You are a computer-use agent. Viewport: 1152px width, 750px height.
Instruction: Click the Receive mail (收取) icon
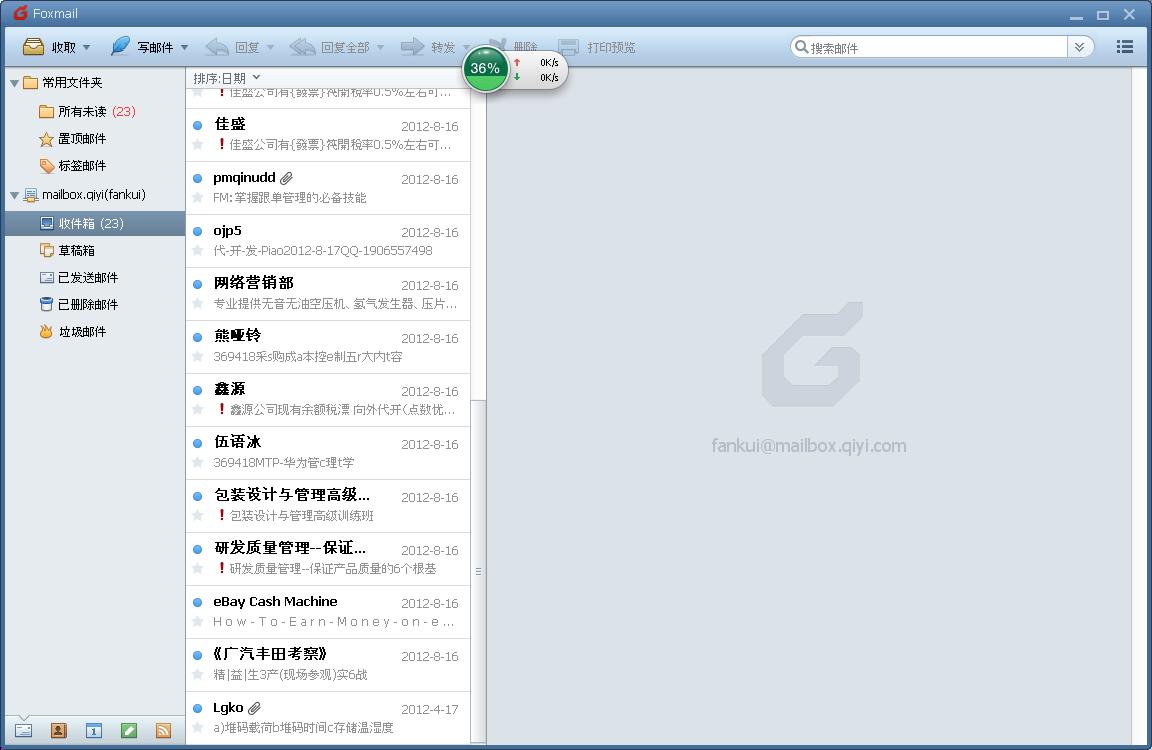pos(34,47)
